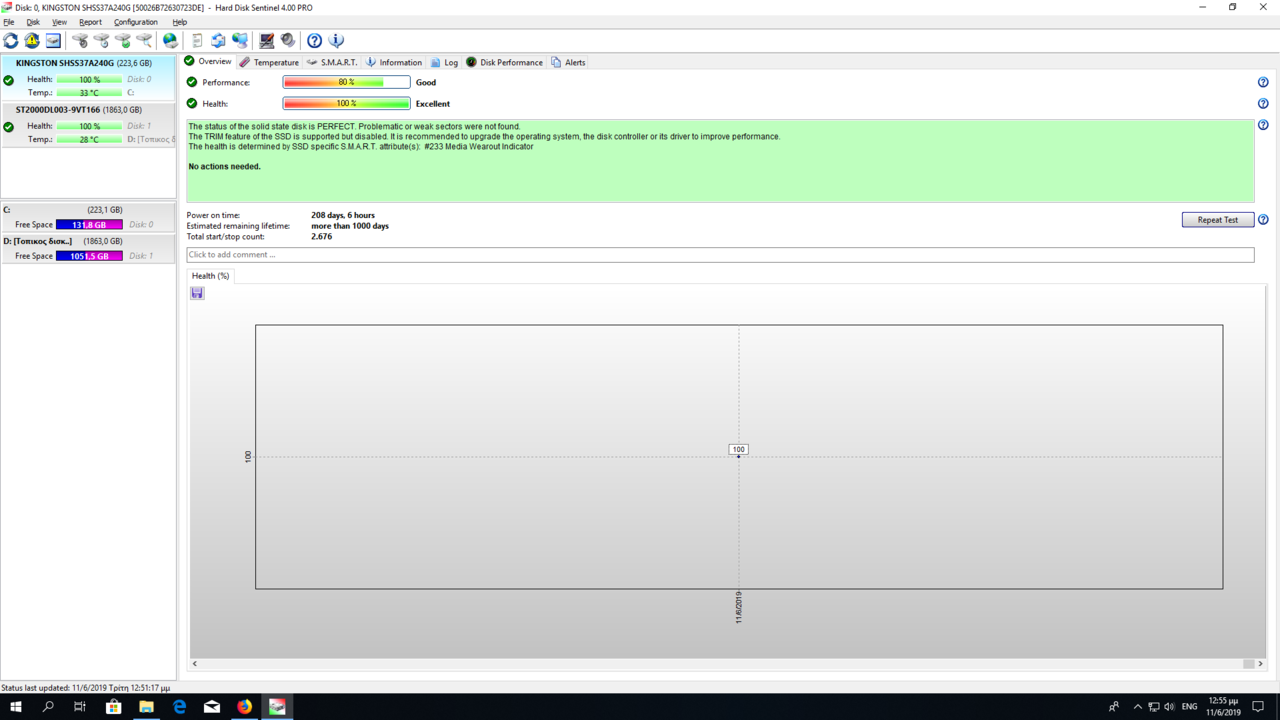Click the KINGSTON temperature 33 °C bar
The width and height of the screenshot is (1280, 720).
[x=89, y=93]
